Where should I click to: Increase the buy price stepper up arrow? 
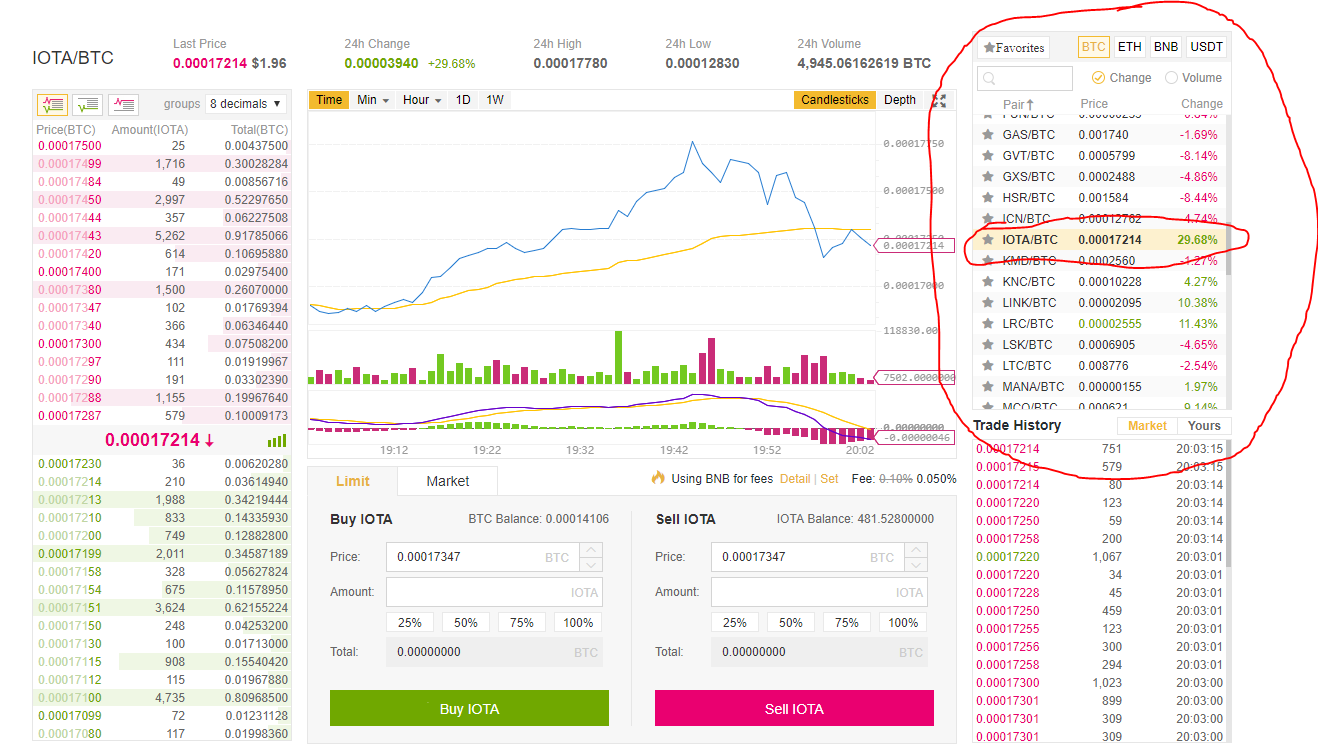pos(591,549)
